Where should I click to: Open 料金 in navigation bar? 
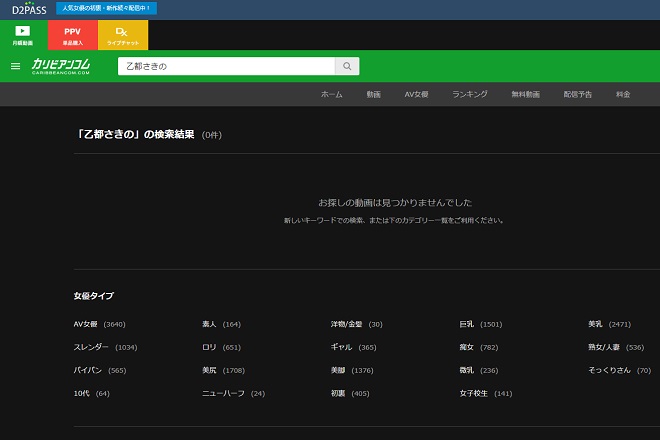[x=623, y=94]
